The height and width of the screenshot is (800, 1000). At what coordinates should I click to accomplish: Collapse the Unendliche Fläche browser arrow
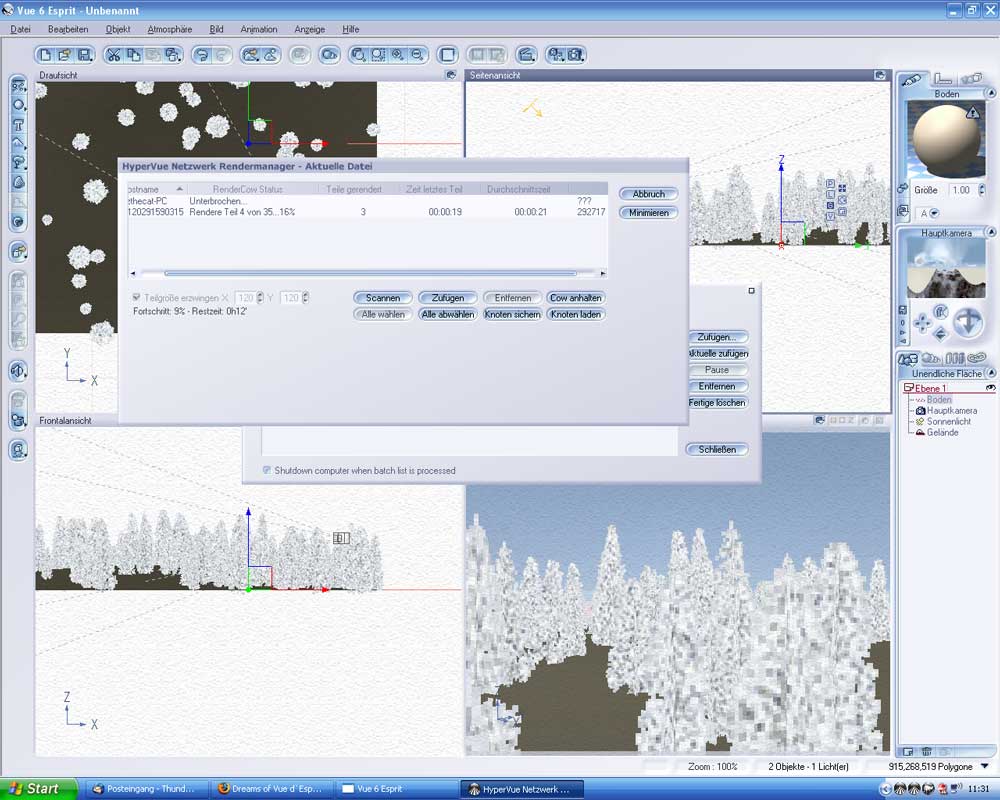990,373
